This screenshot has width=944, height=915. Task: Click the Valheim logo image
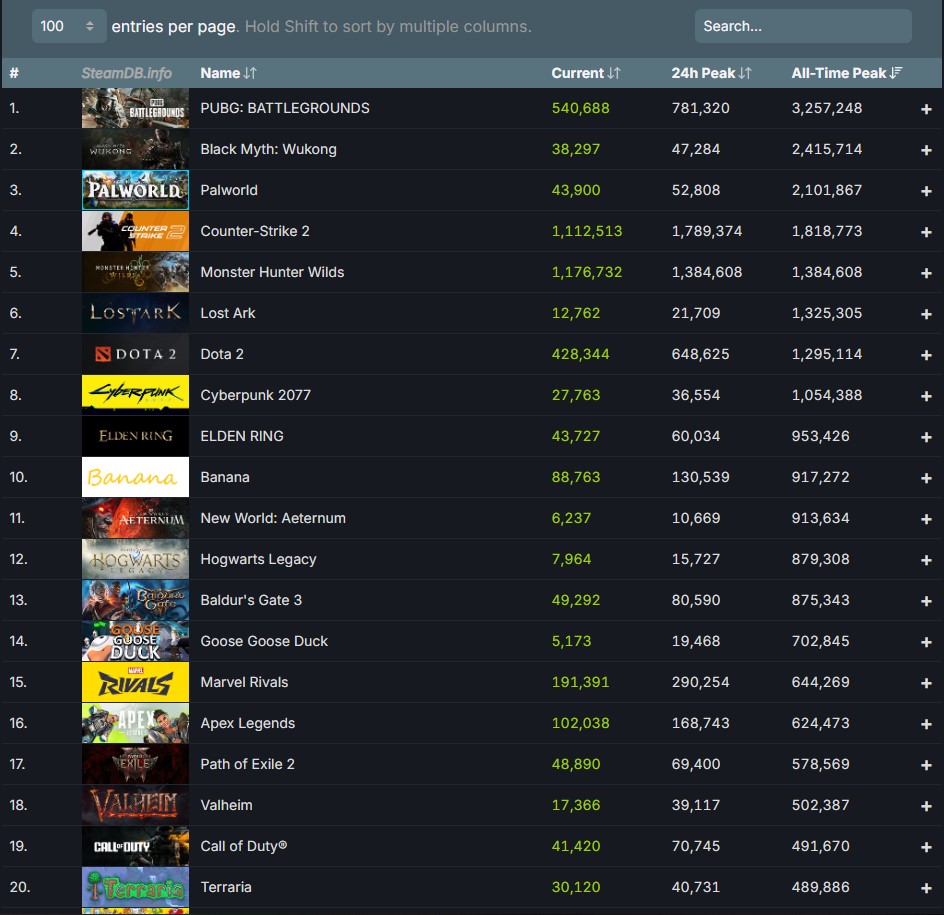(135, 805)
